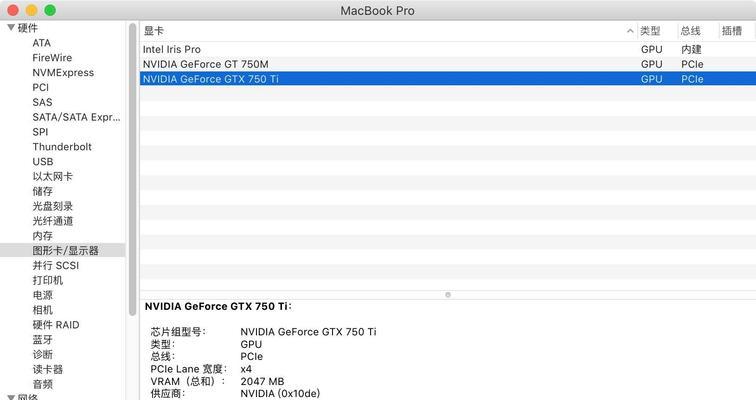Click the split pane divider handle dot

click(448, 294)
